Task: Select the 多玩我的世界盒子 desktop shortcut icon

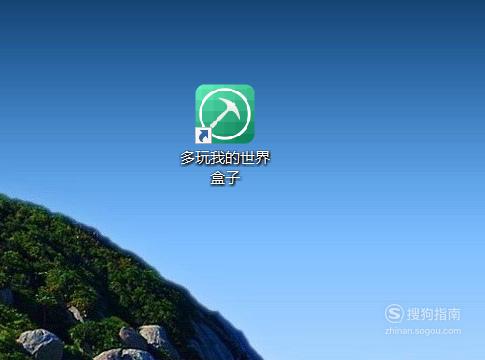Action: [225, 114]
